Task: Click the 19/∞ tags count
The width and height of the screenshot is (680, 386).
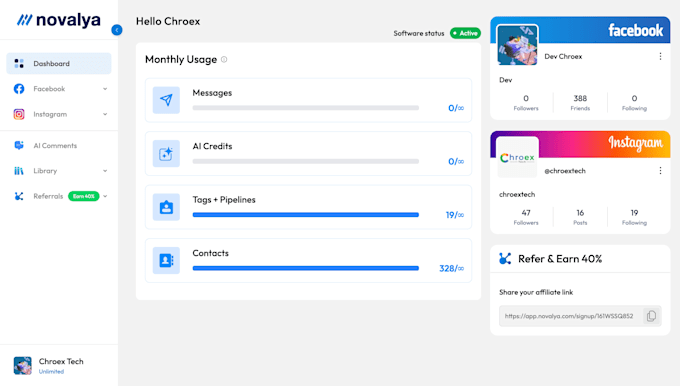Action: pyautogui.click(x=454, y=215)
